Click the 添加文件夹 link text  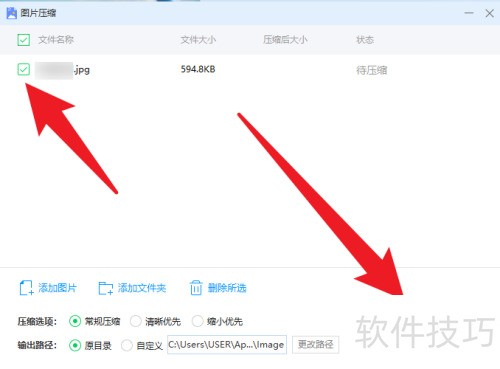click(x=142, y=288)
